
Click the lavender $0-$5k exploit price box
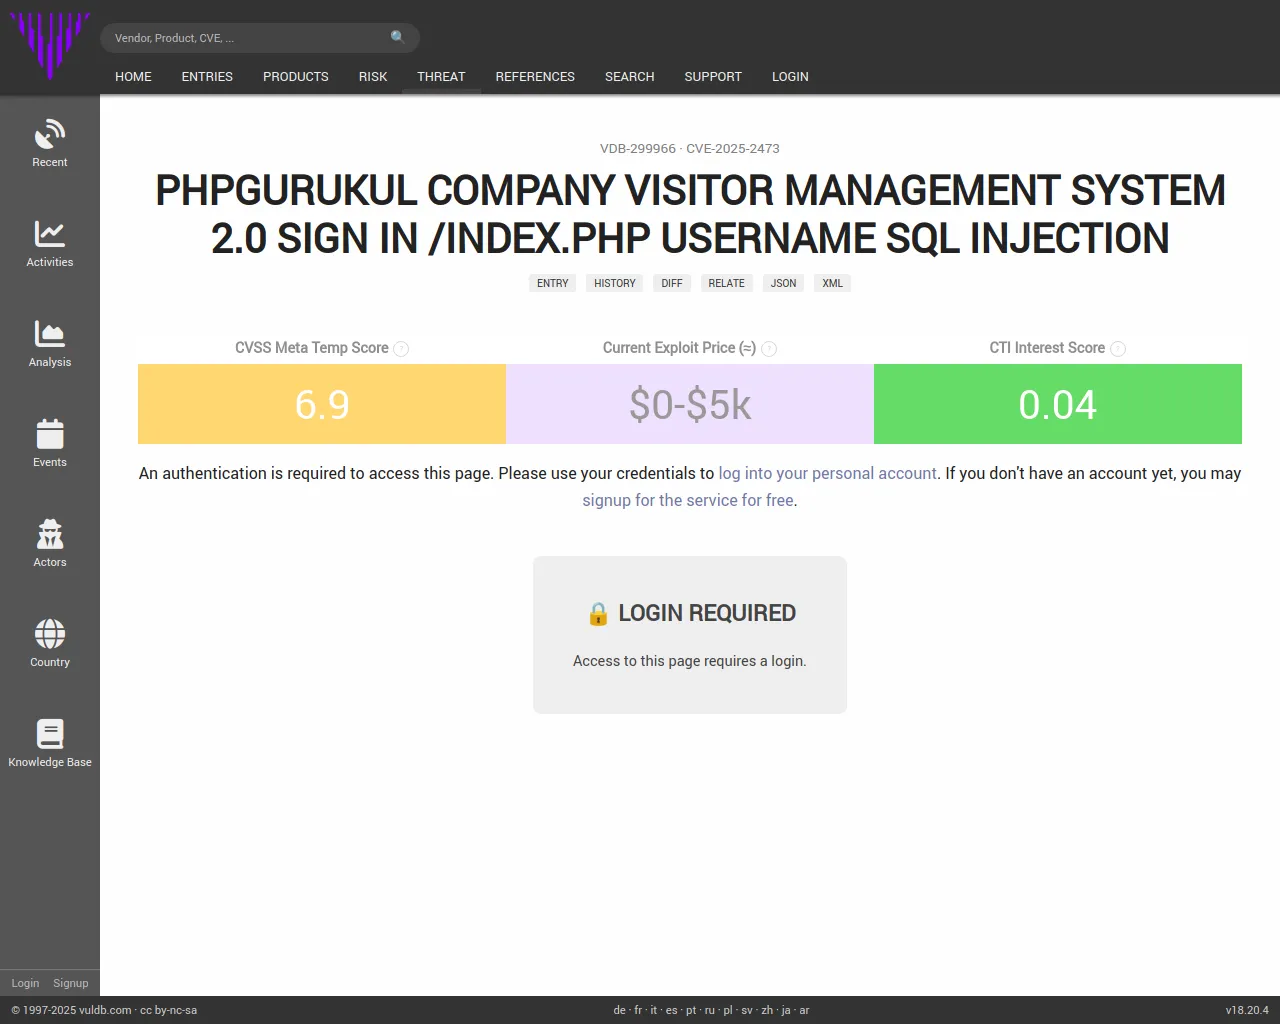pyautogui.click(x=690, y=404)
